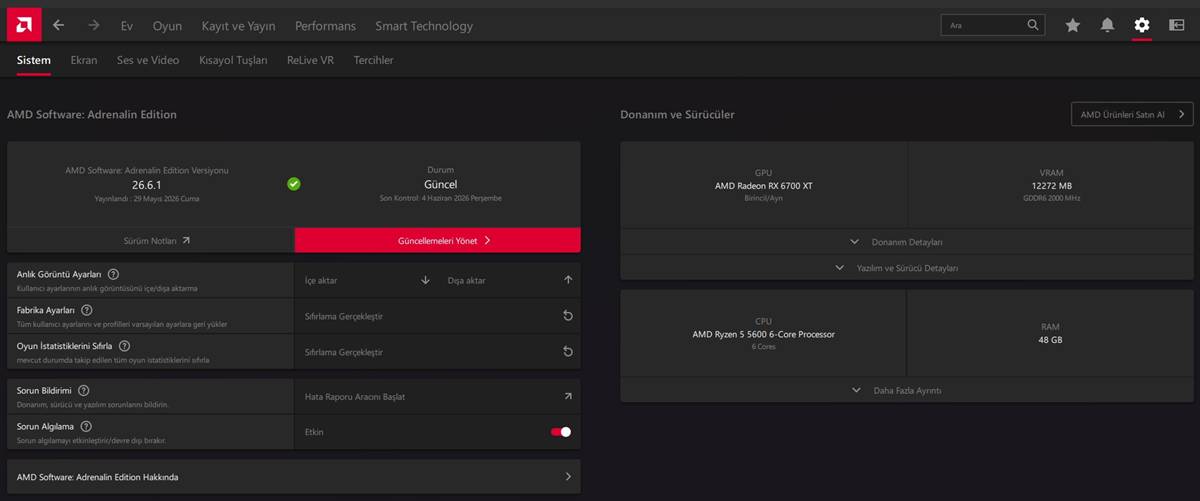Viewport: 1200px width, 501px height.
Task: Switch to the Tercihler tab
Action: click(x=373, y=60)
